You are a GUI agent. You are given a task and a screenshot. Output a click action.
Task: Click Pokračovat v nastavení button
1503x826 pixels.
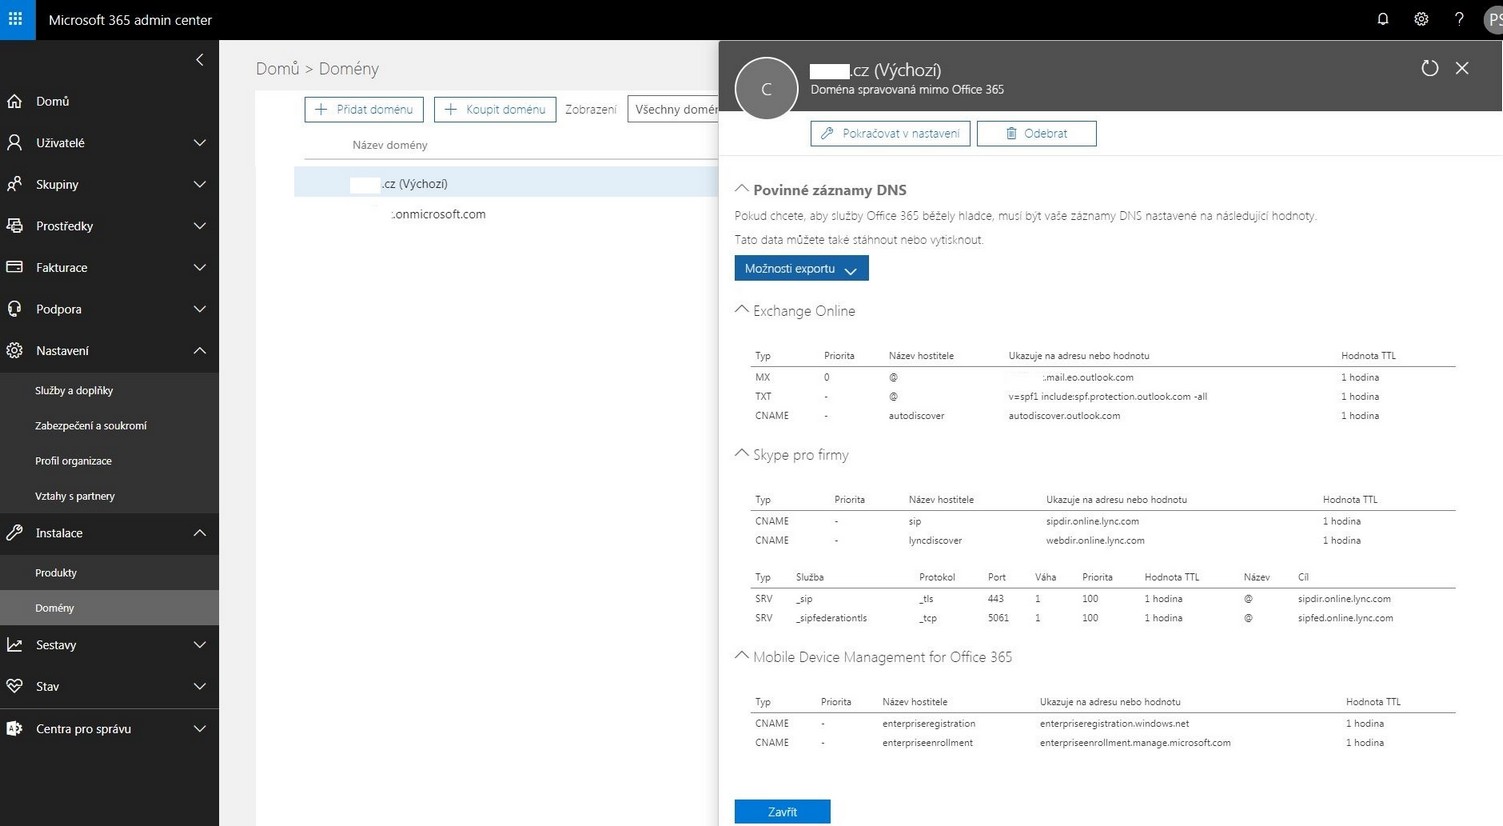[890, 133]
